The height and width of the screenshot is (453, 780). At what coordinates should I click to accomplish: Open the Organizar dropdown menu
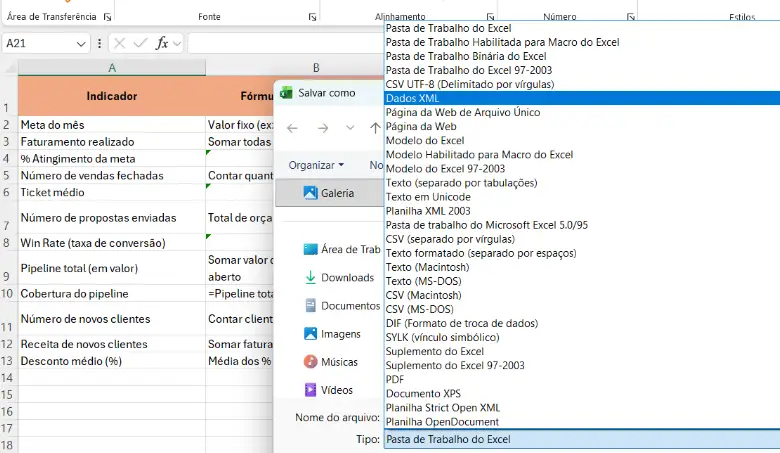tap(316, 165)
